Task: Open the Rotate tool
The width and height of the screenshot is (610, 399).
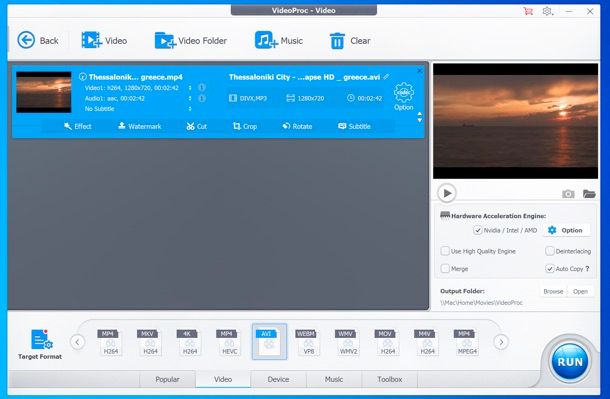Action: click(297, 126)
